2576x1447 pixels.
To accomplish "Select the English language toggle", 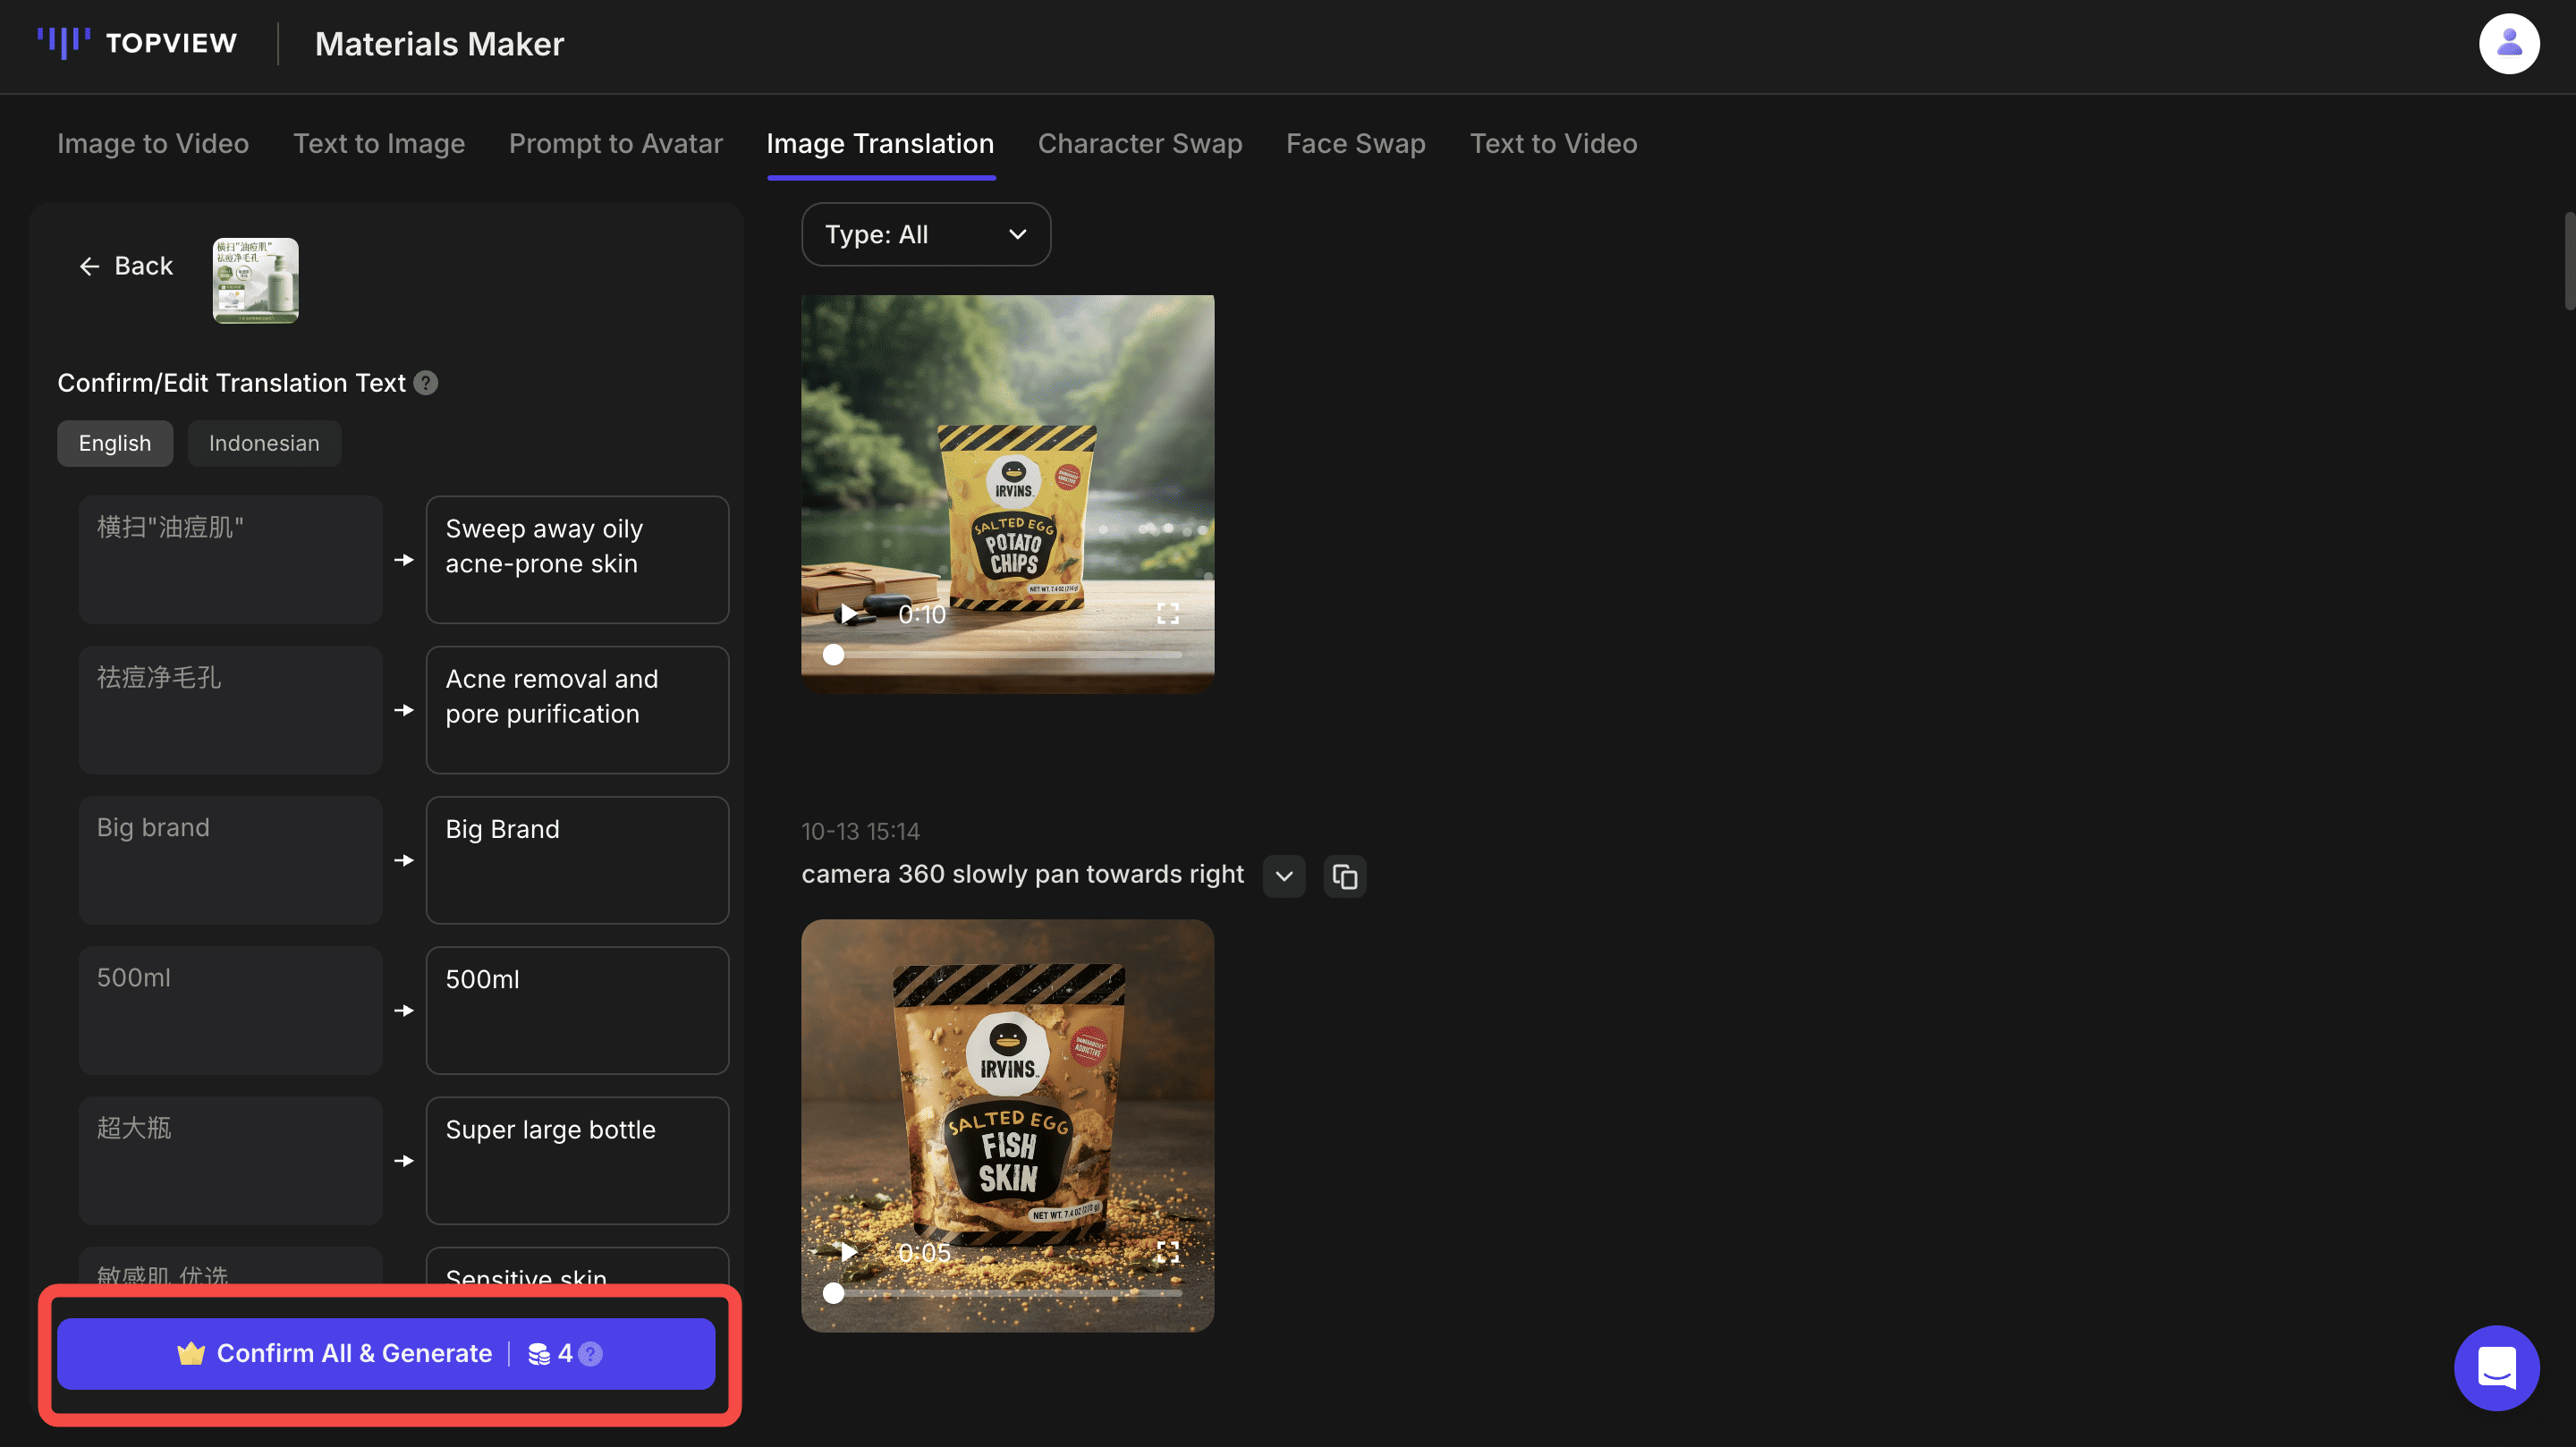I will coord(115,443).
